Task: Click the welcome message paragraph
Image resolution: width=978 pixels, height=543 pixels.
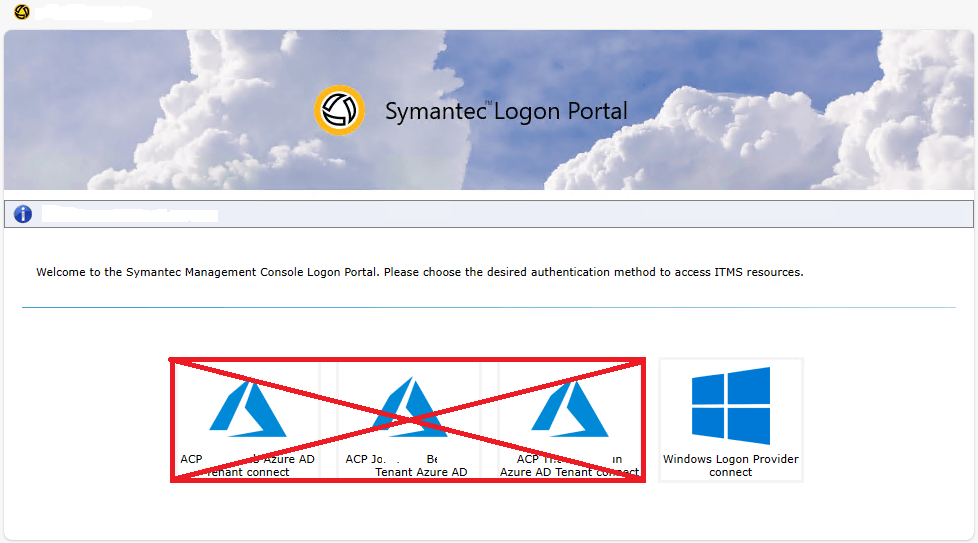Action: [419, 272]
